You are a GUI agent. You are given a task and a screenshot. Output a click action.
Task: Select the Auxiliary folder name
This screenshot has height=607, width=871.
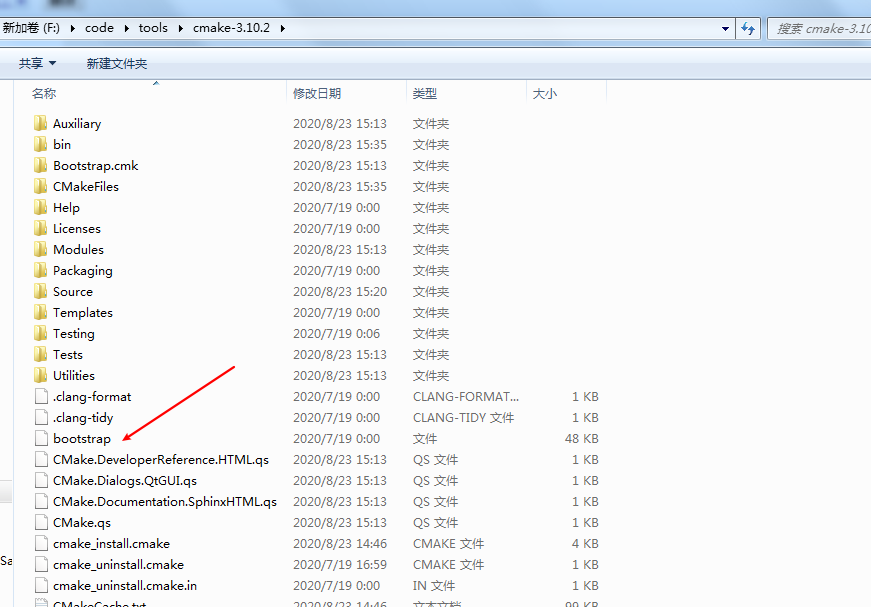[x=77, y=123]
